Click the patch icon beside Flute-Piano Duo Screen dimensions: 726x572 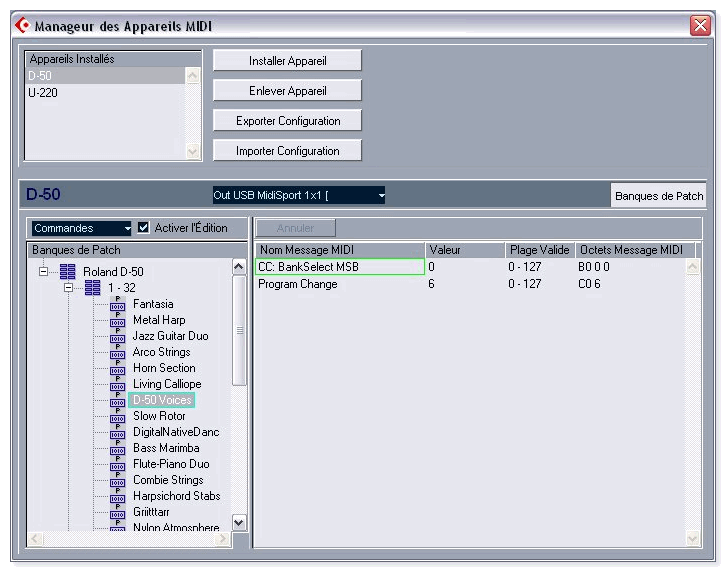(x=118, y=464)
